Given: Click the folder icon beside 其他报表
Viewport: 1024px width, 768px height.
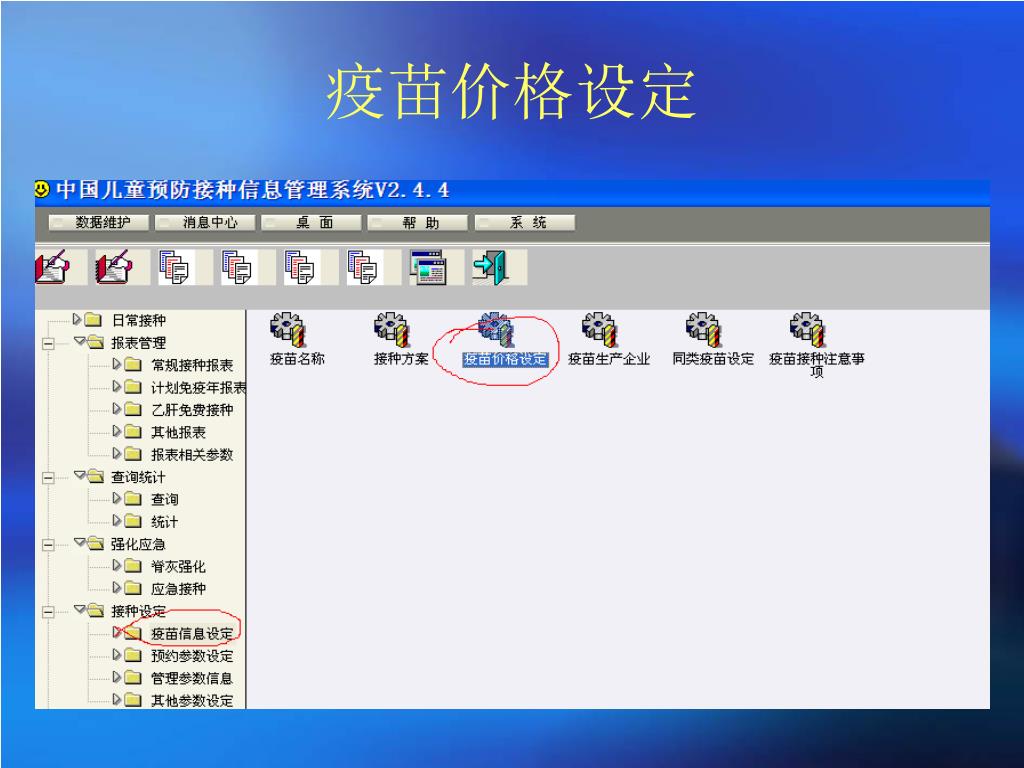Looking at the screenshot, I should [x=133, y=432].
